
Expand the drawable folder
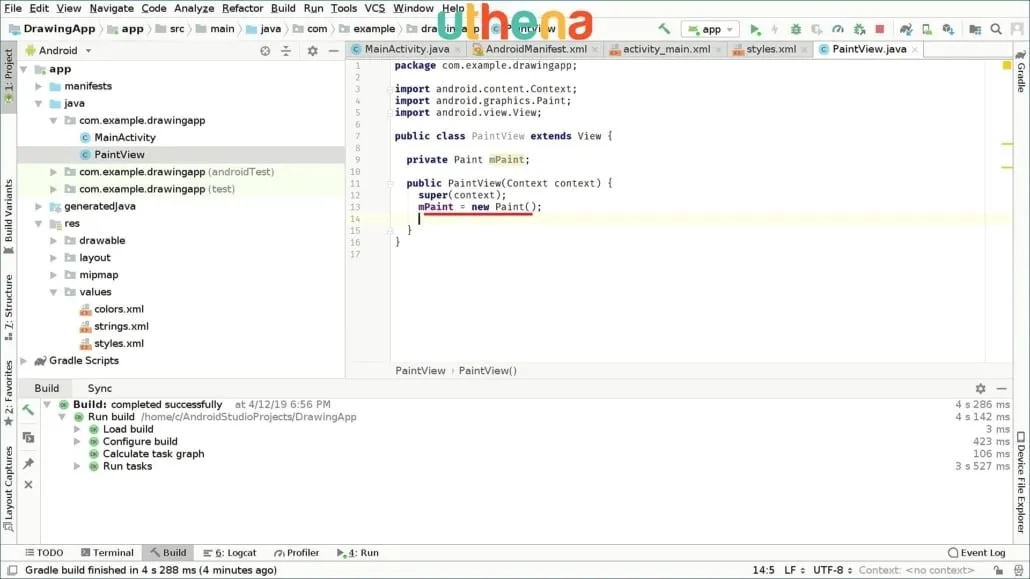54,241
